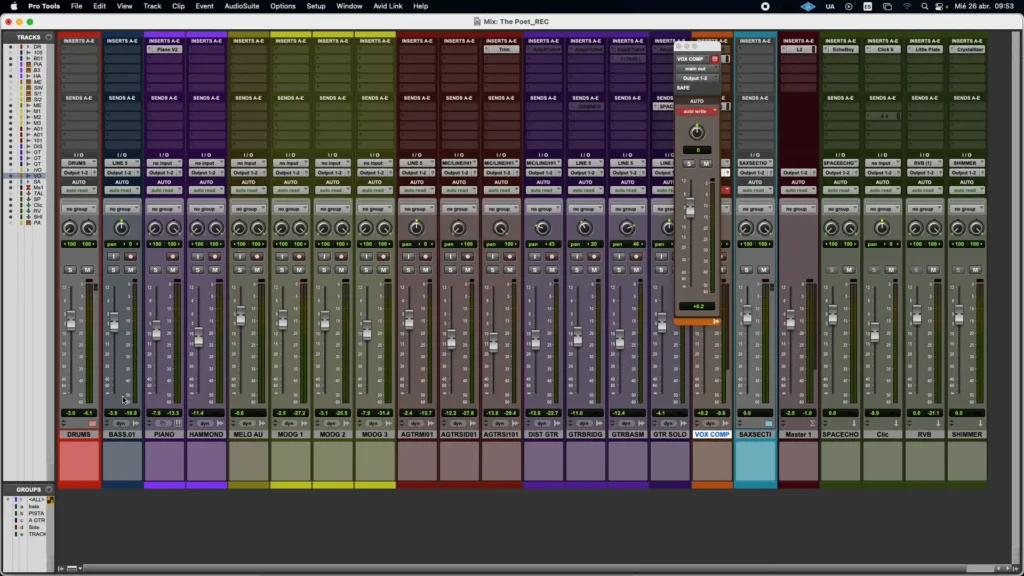Solo the BASS.01 track

[113, 270]
